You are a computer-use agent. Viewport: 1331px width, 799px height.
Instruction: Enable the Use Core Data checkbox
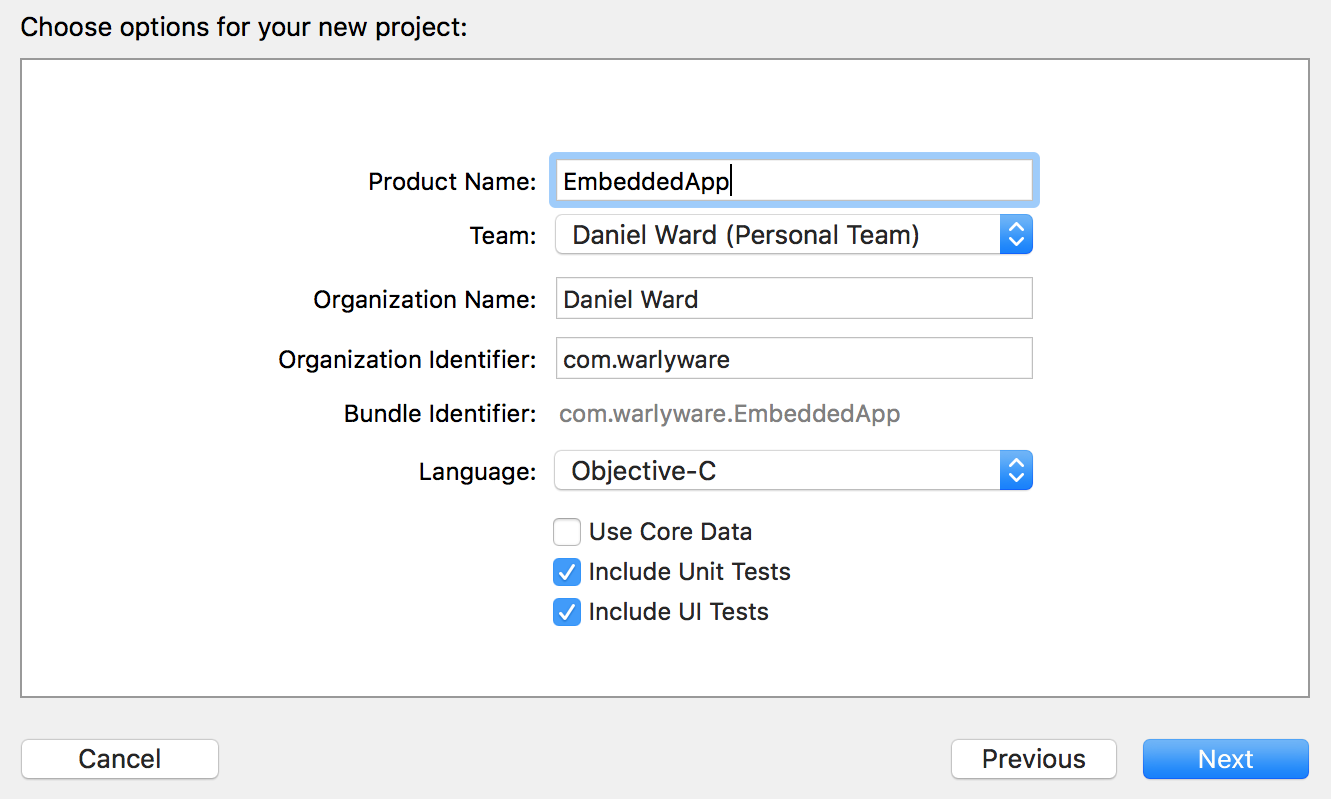[567, 532]
